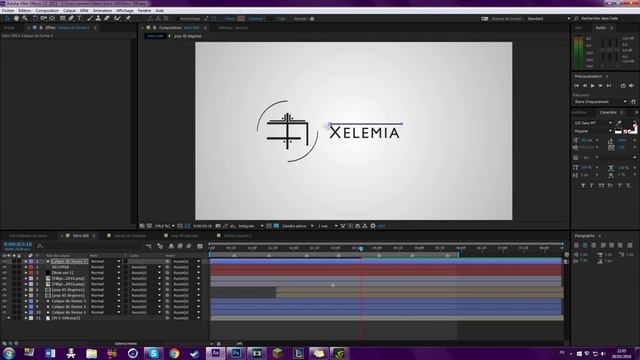Toggle transparency grid button in viewer

[276, 226]
